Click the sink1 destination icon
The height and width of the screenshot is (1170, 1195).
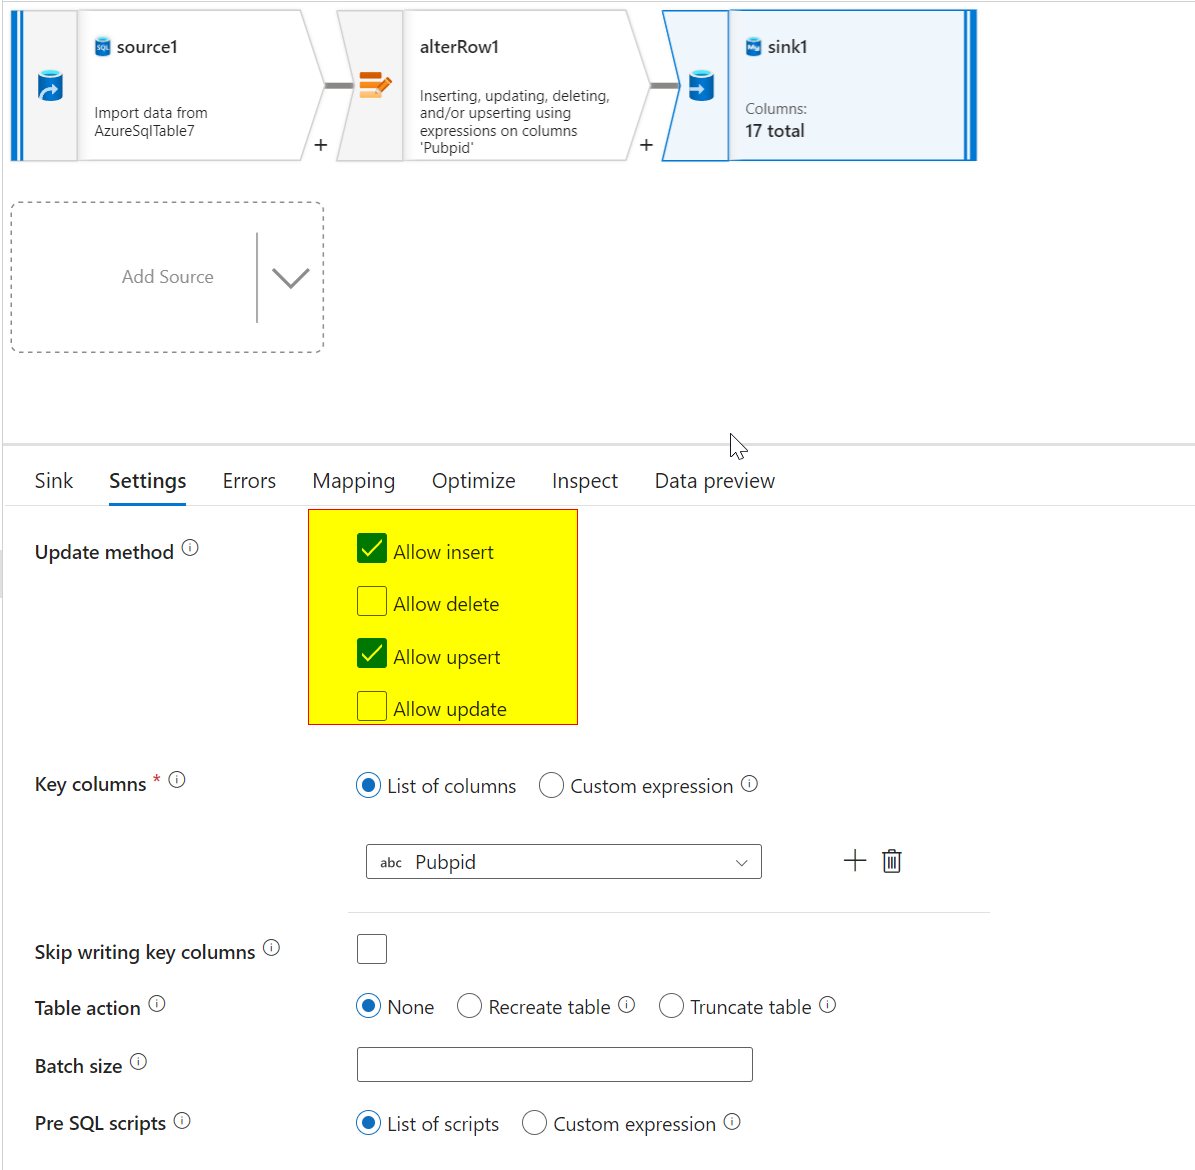(x=701, y=85)
